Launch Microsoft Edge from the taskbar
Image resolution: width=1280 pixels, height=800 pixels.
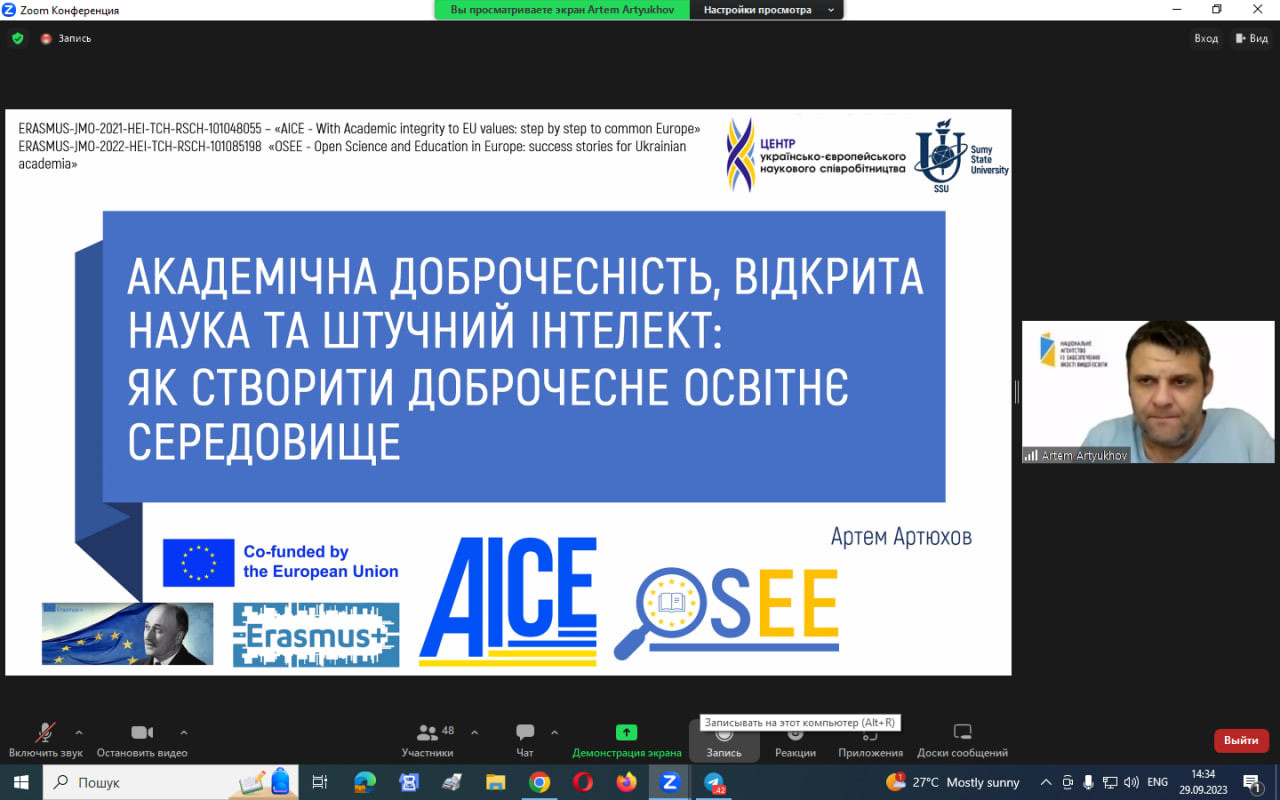365,782
